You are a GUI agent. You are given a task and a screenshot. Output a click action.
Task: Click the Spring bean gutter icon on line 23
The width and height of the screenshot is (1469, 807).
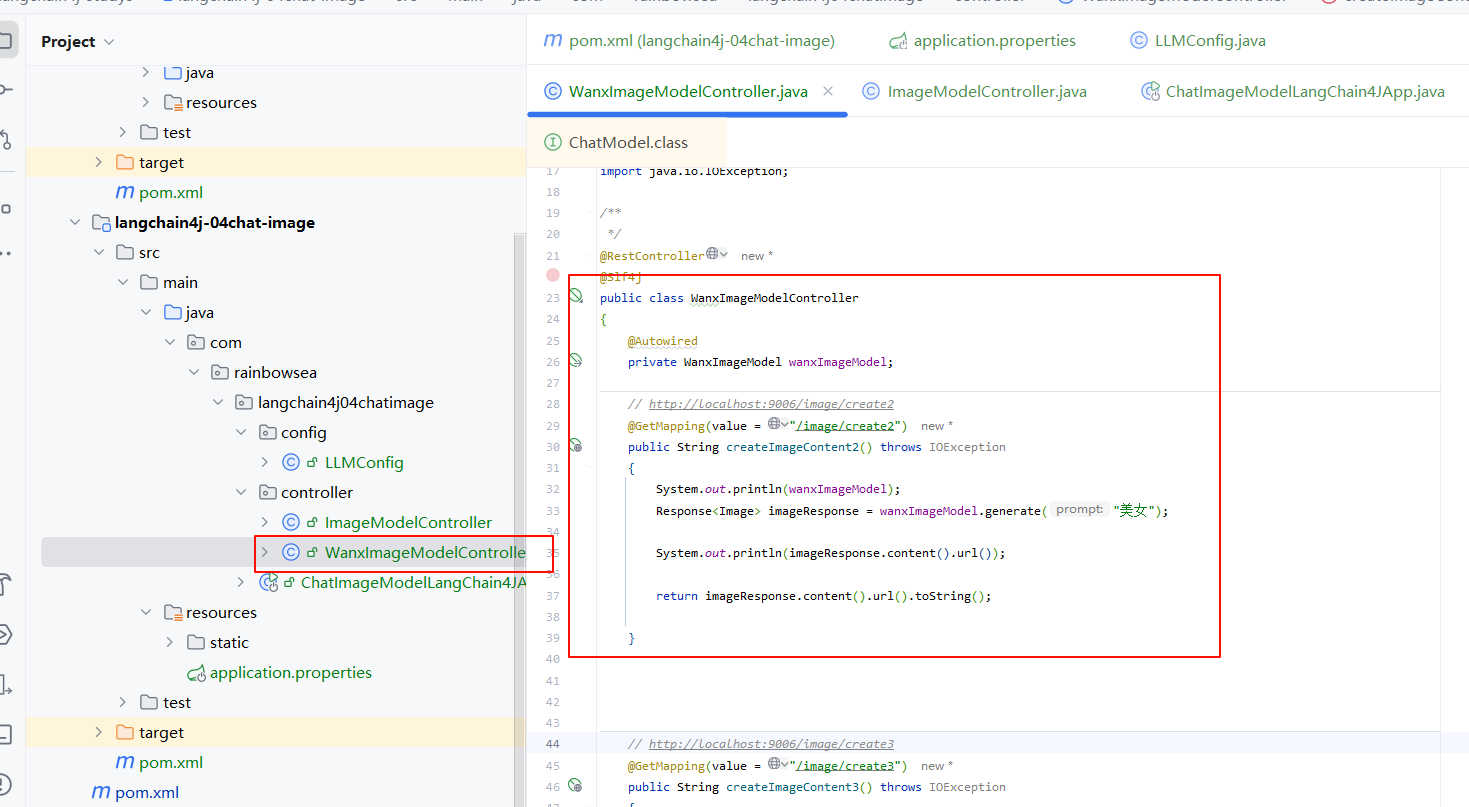576,296
